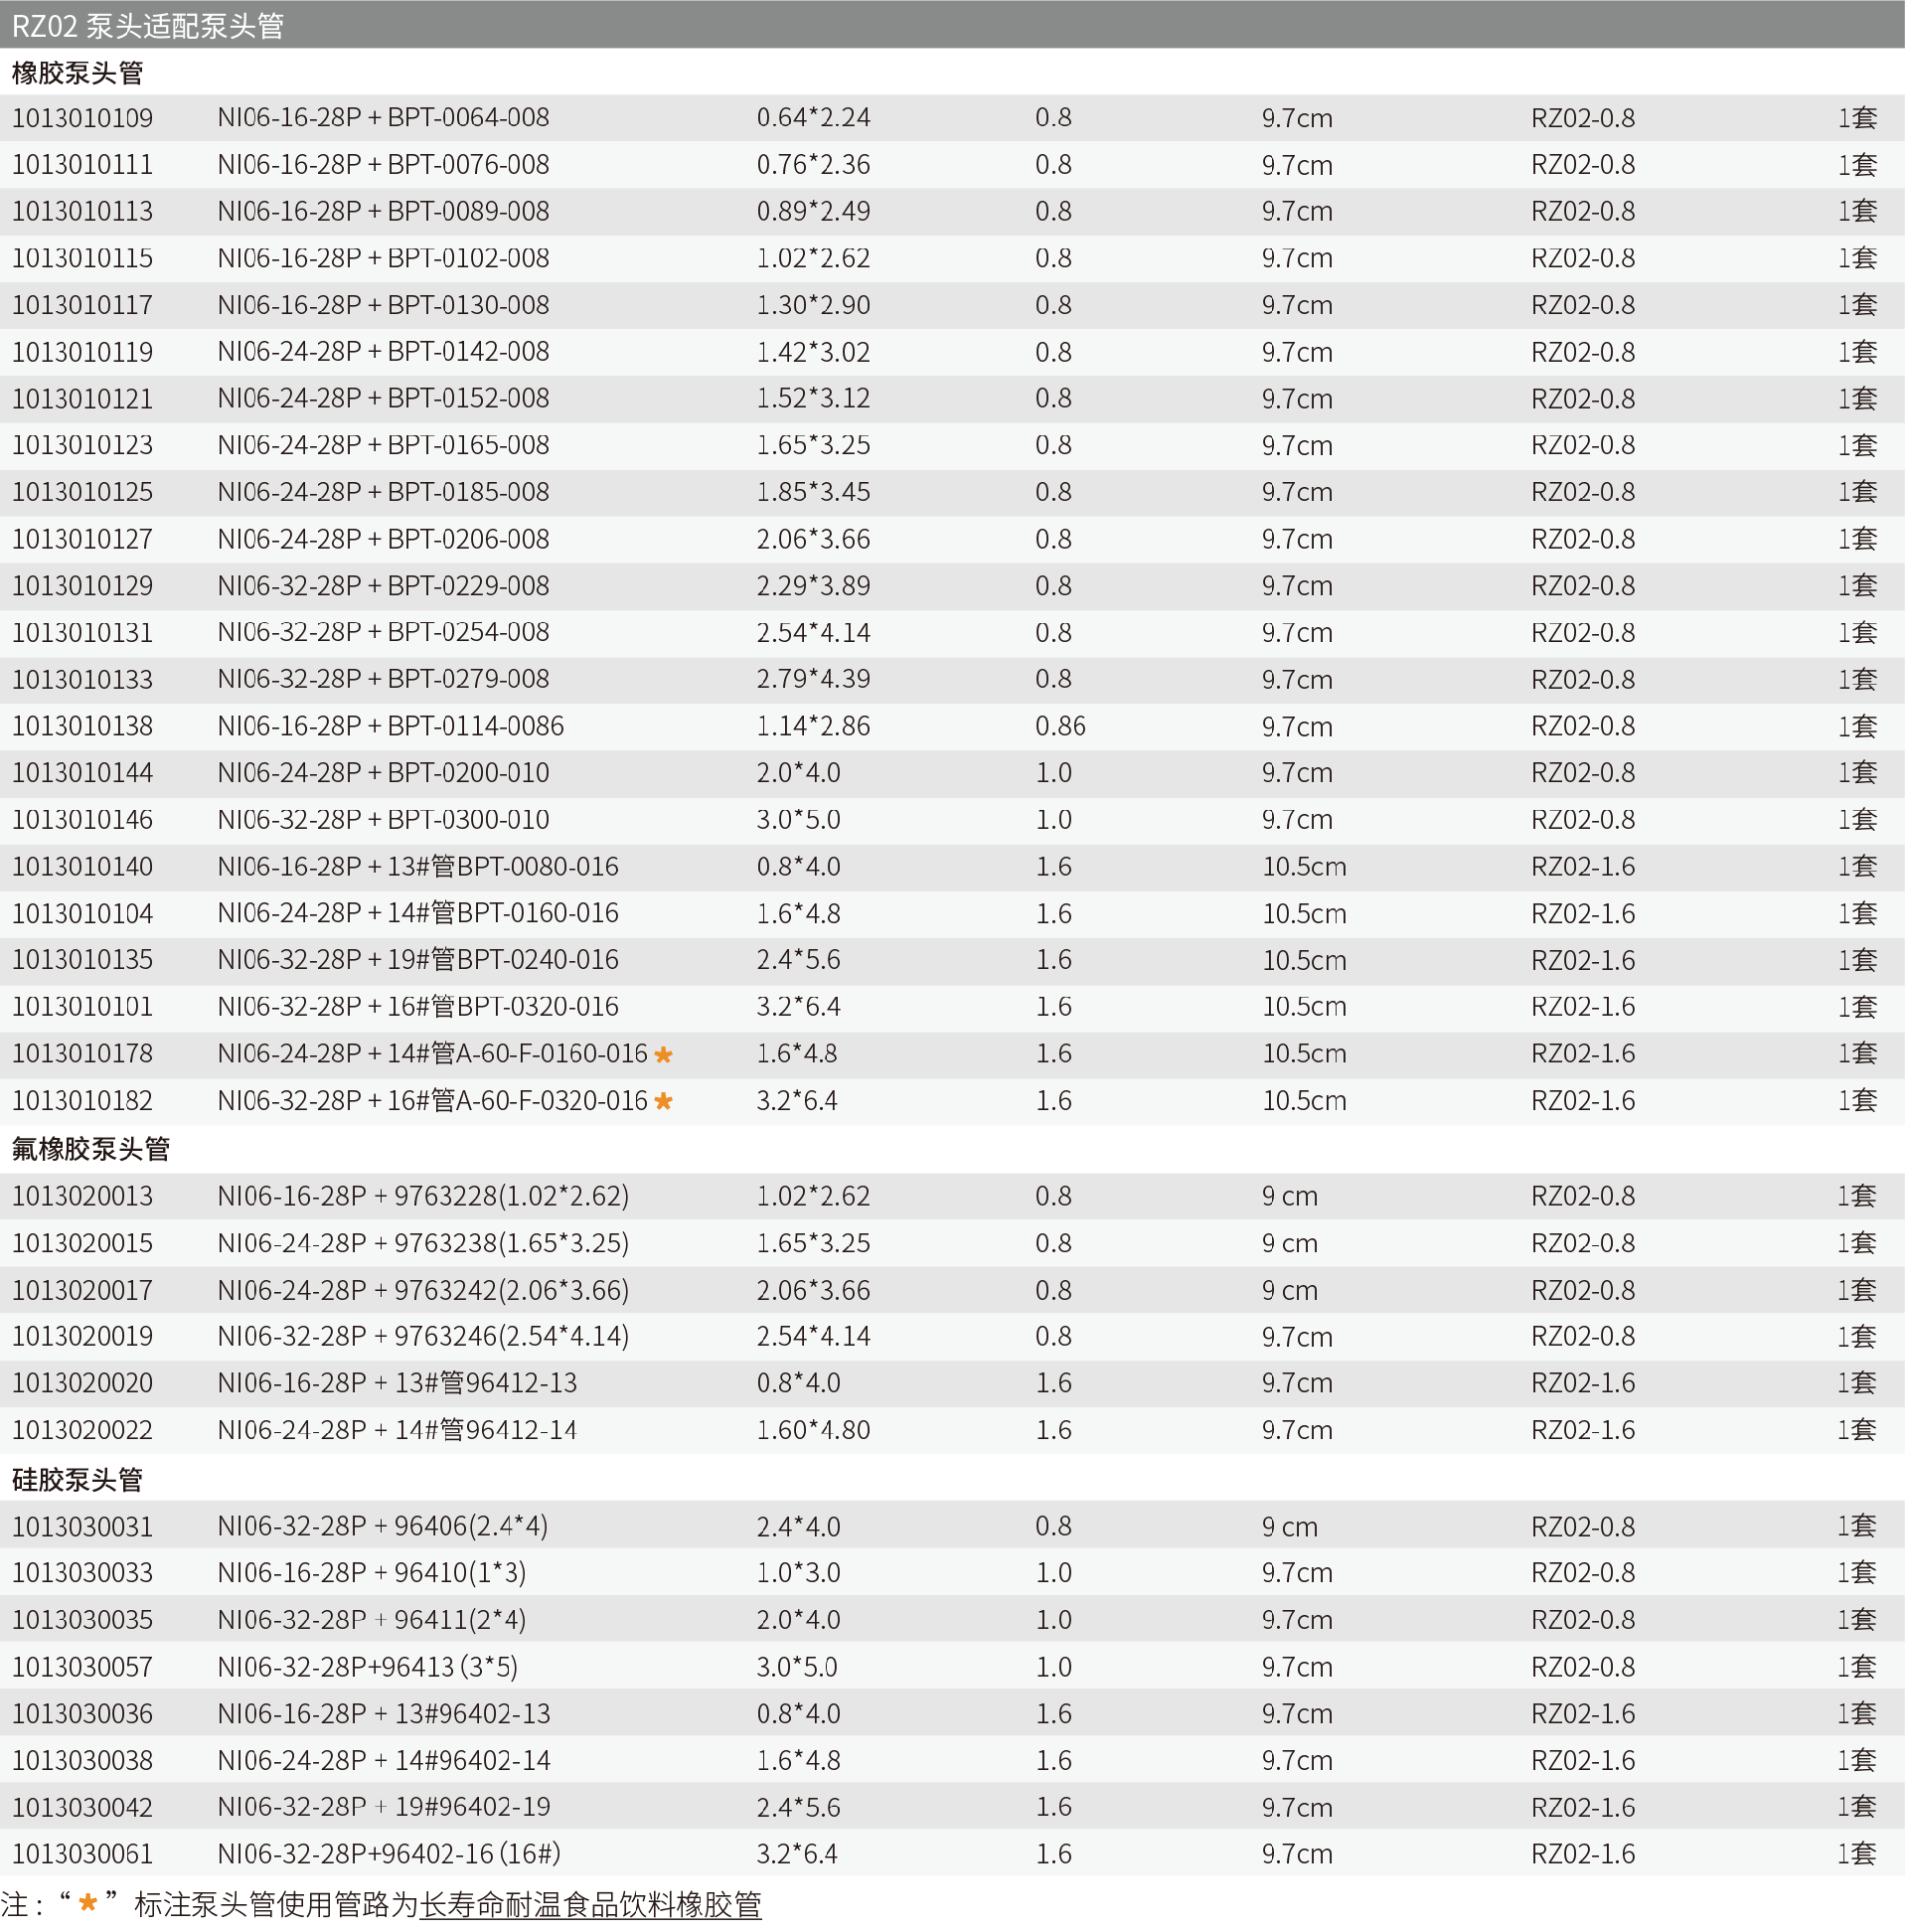Click model NI06-32-28P+96402-16 (16#)
The height and width of the screenshot is (1932, 1908).
click(x=389, y=1855)
